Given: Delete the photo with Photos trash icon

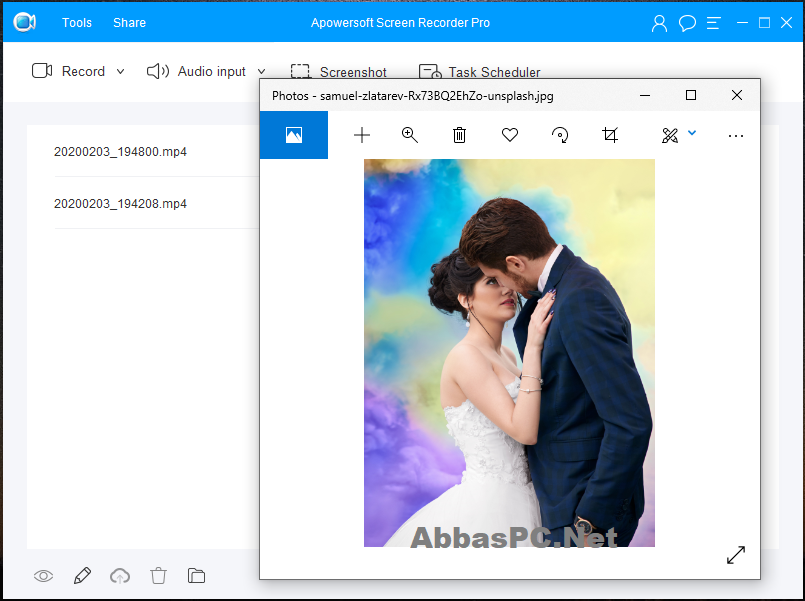Looking at the screenshot, I should click(x=459, y=135).
